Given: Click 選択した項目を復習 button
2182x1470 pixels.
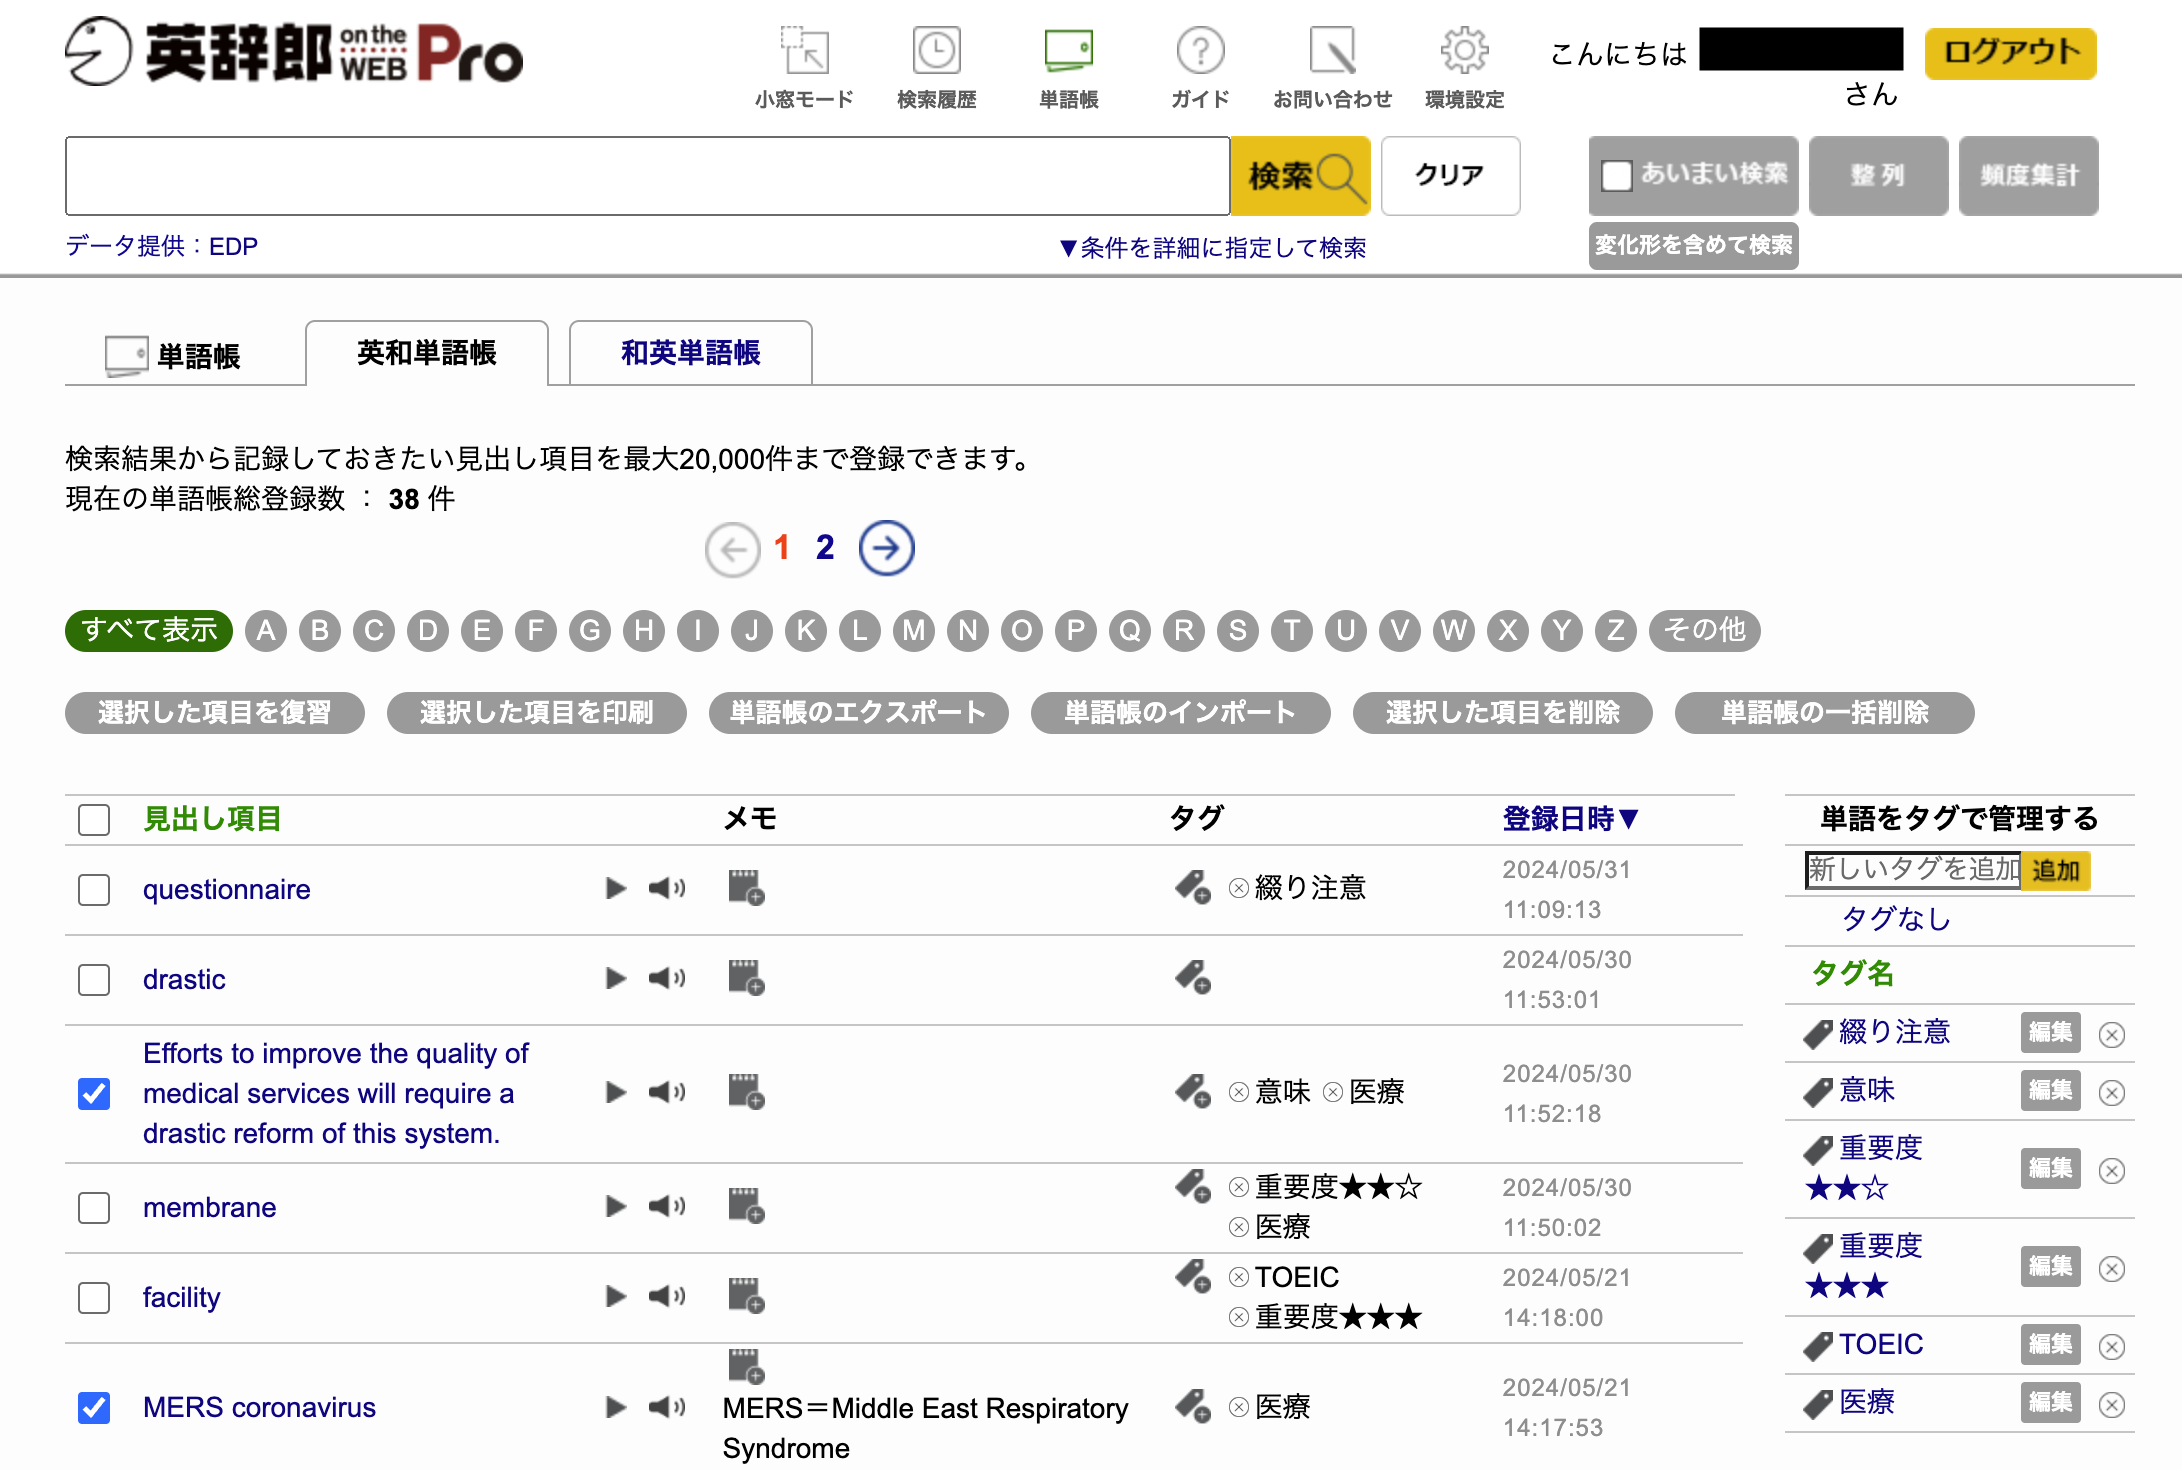Looking at the screenshot, I should click(214, 712).
